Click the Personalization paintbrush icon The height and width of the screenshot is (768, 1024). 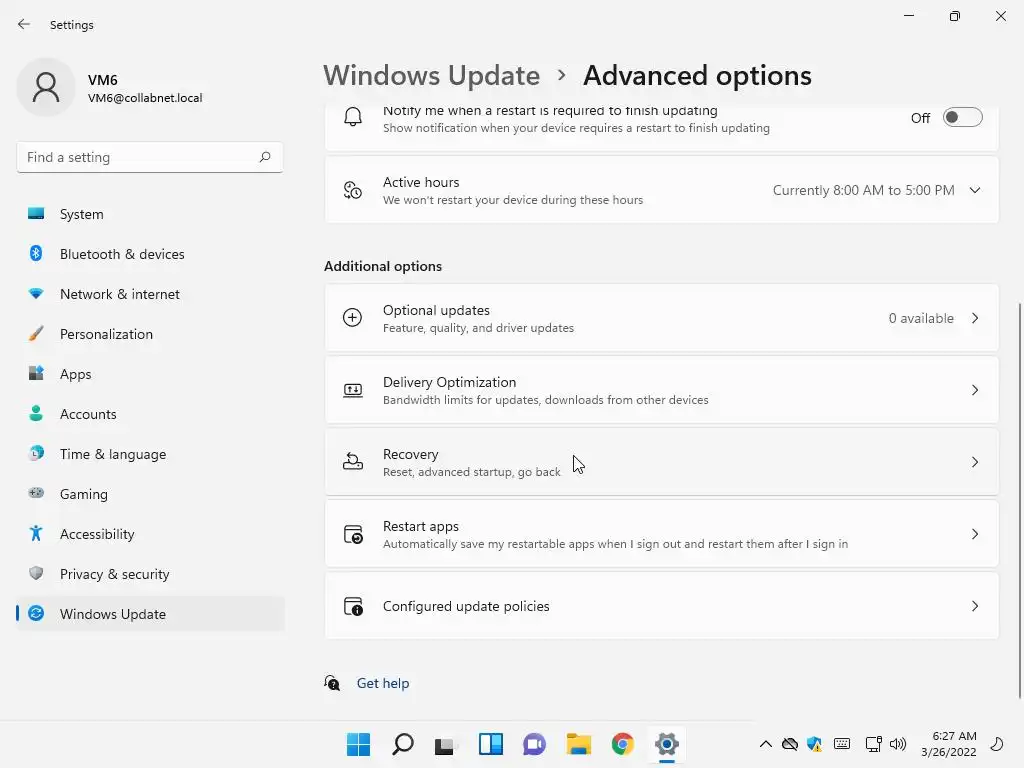(36, 334)
